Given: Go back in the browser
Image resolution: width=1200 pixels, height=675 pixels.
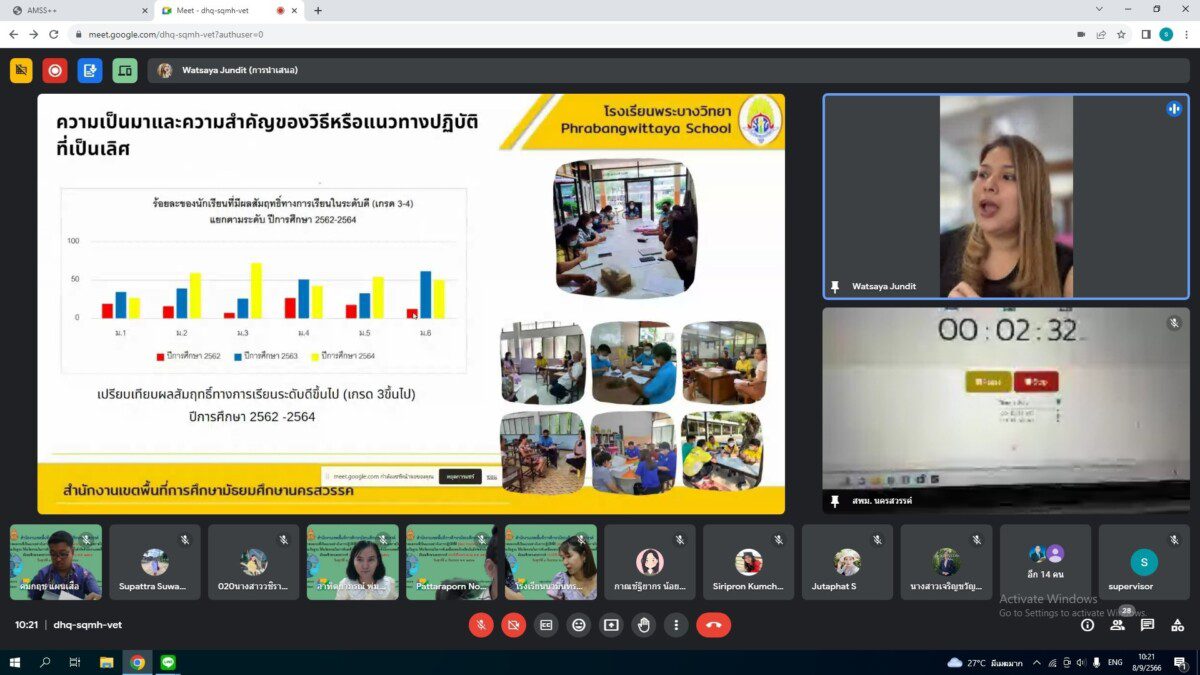Looking at the screenshot, I should (x=13, y=34).
